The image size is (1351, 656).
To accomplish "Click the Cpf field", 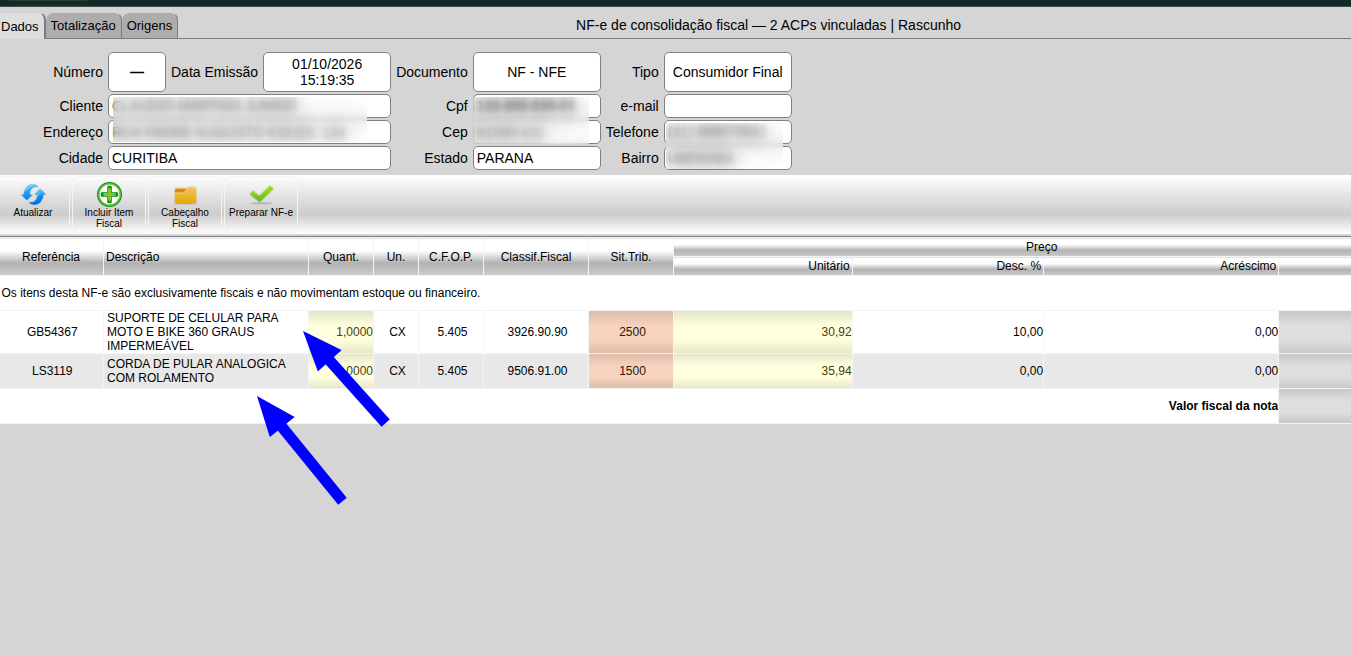I will [537, 106].
